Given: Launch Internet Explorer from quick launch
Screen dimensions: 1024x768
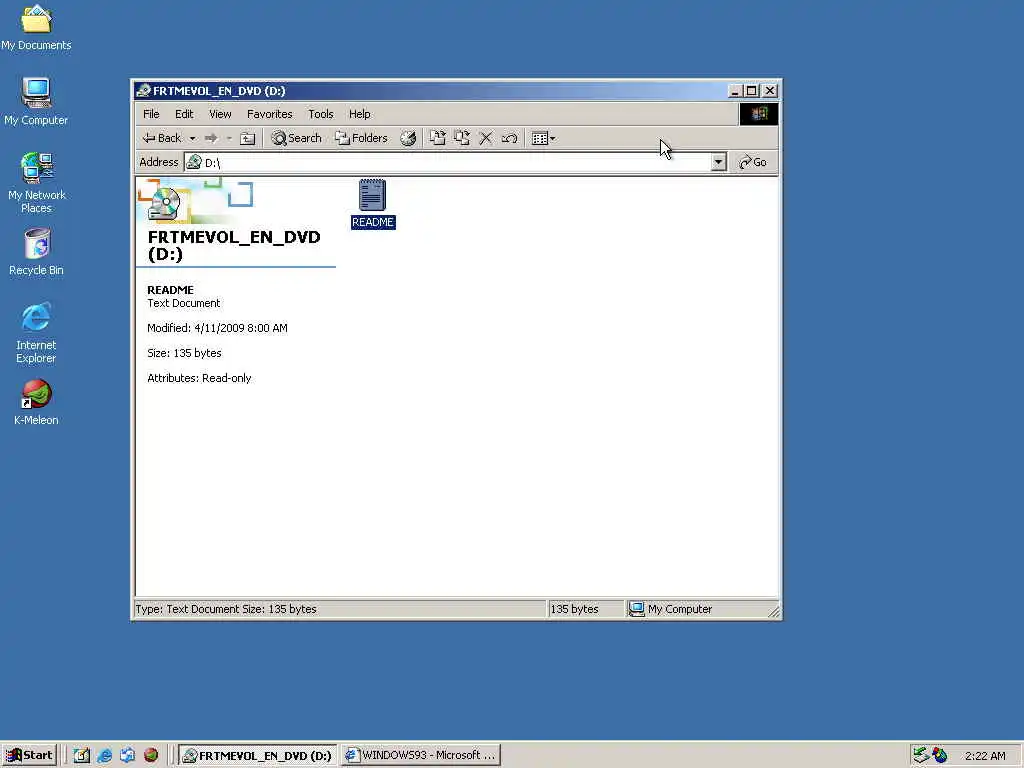Looking at the screenshot, I should click(104, 756).
